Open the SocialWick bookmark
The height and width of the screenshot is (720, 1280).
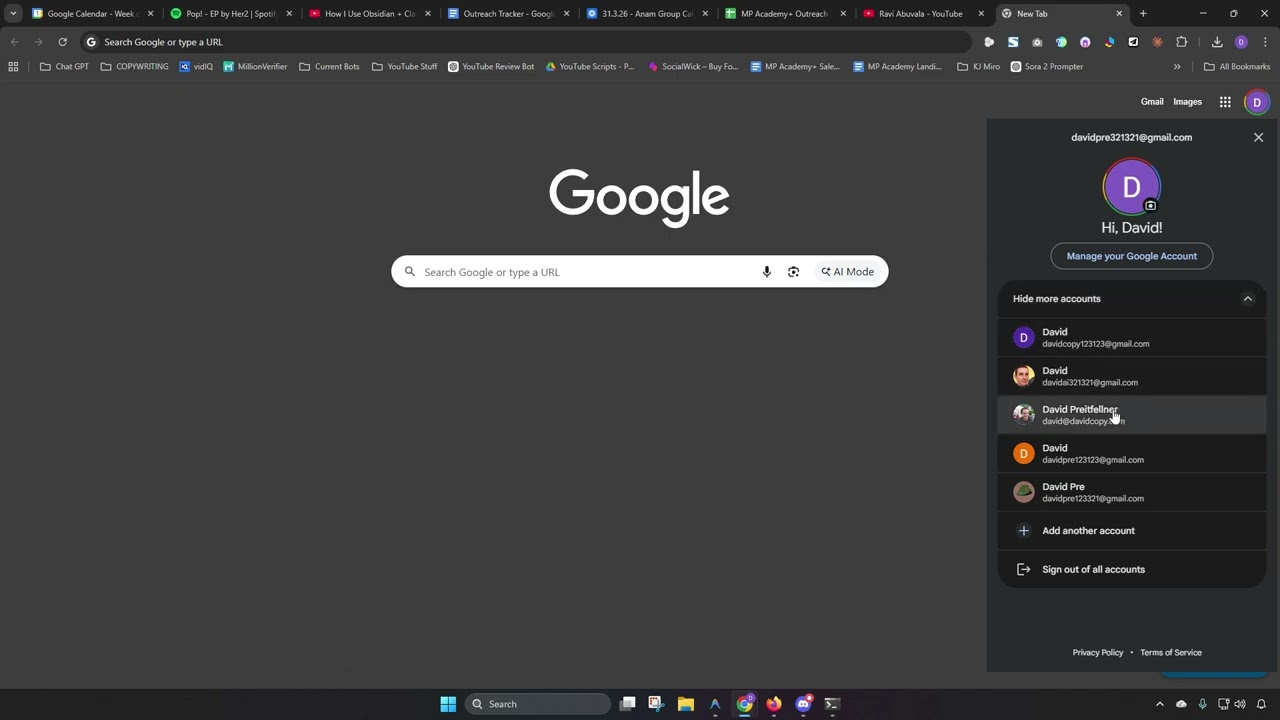pos(693,66)
